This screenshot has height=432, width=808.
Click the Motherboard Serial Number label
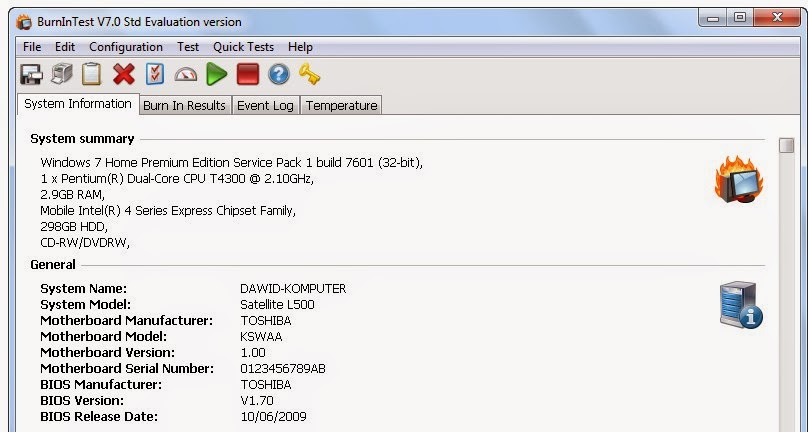coord(127,369)
